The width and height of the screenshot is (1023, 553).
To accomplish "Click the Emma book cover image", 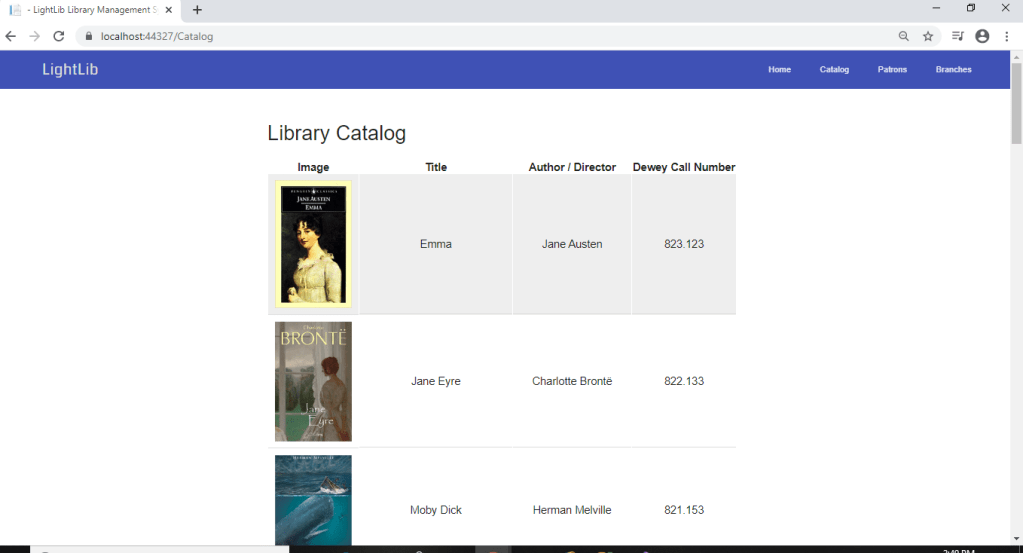I will click(x=313, y=244).
